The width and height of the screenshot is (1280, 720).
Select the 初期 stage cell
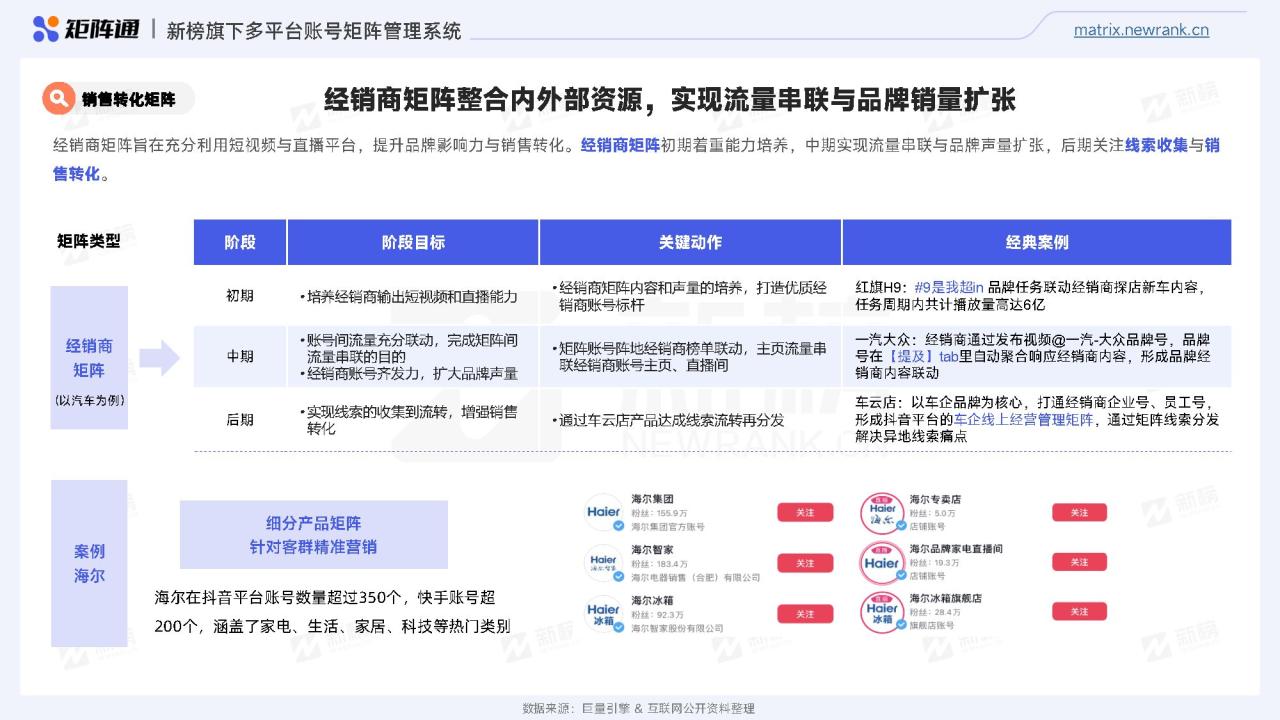click(x=240, y=296)
